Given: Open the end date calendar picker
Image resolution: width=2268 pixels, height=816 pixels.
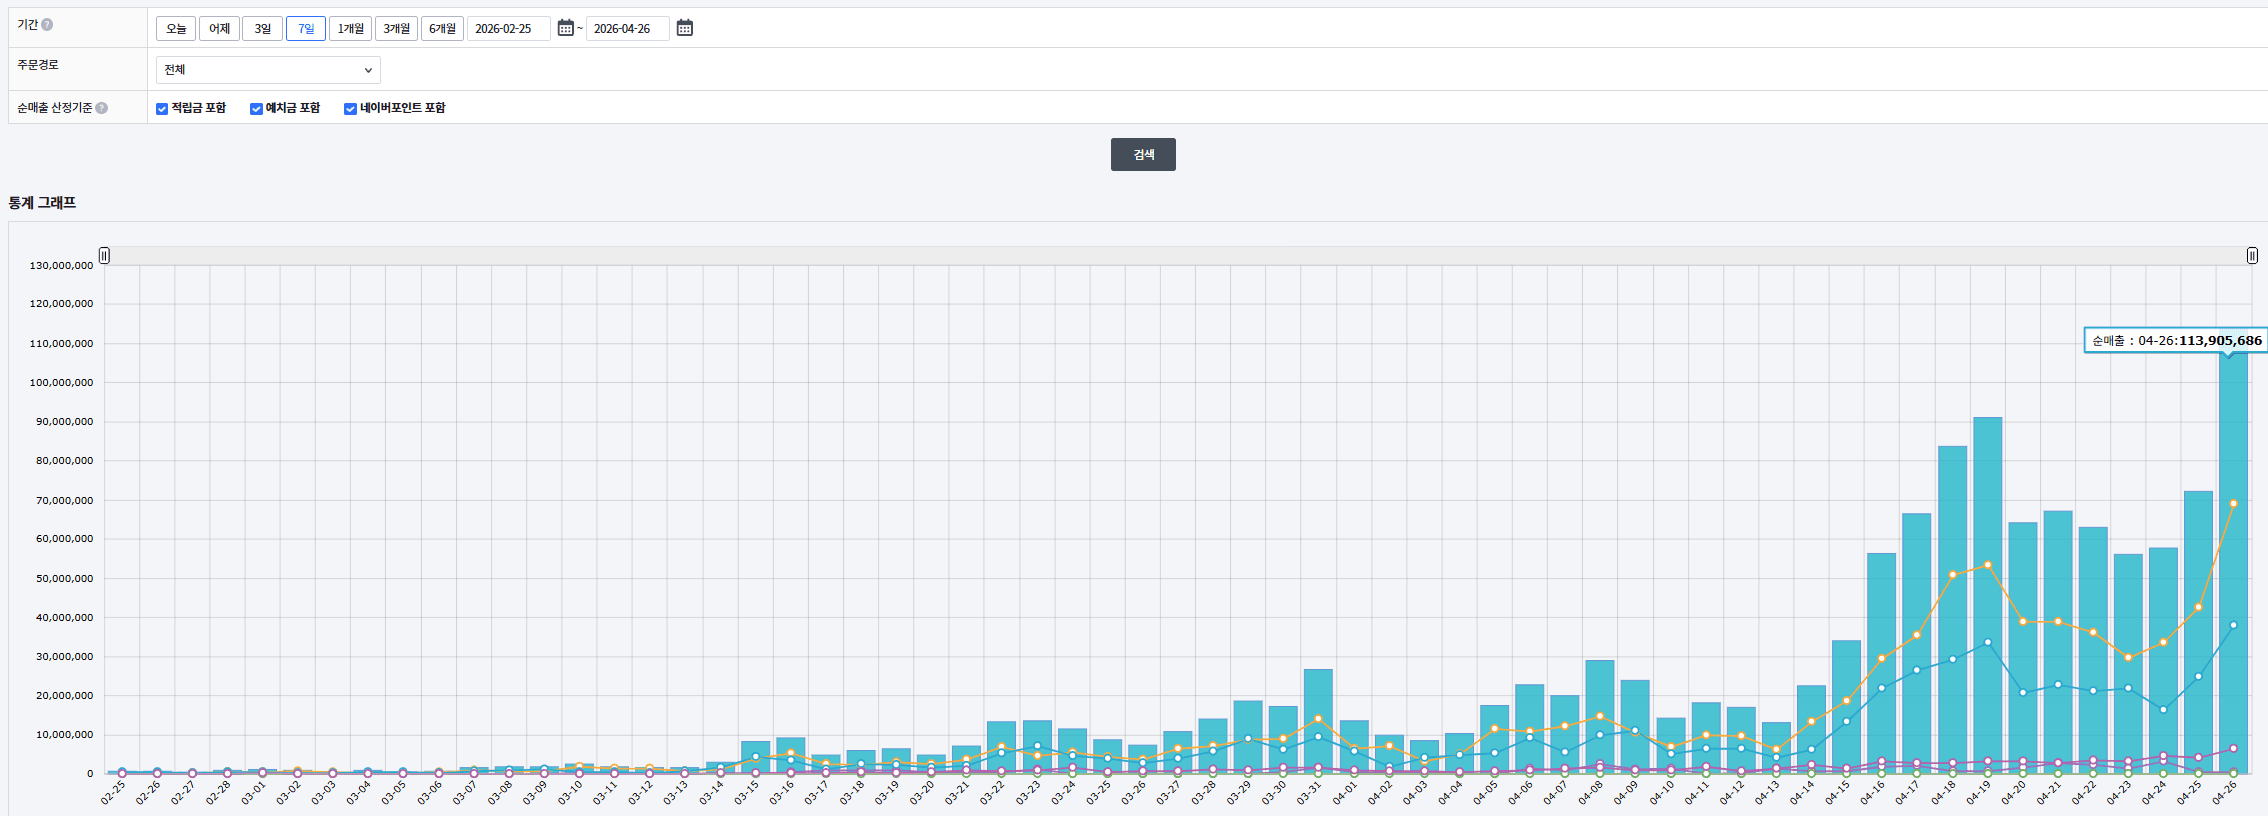Looking at the screenshot, I should [684, 28].
